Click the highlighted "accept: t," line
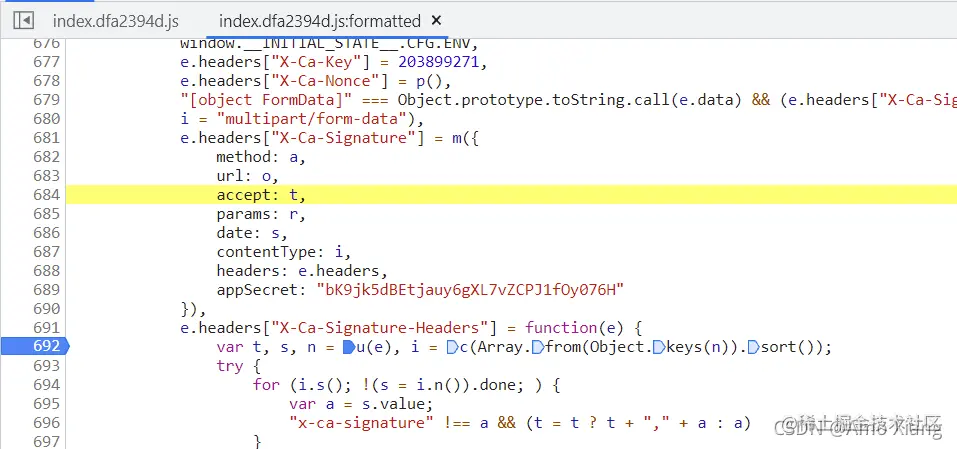Image resolution: width=957 pixels, height=449 pixels. pyautogui.click(x=511, y=195)
